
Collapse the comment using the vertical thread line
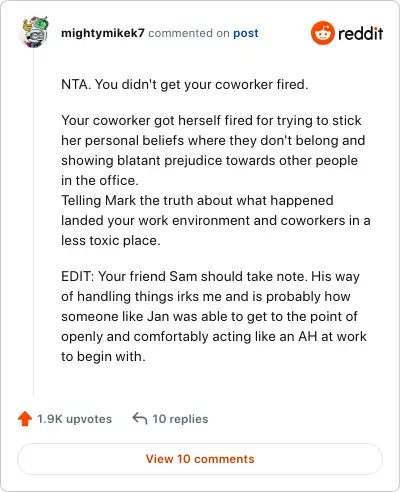33,222
